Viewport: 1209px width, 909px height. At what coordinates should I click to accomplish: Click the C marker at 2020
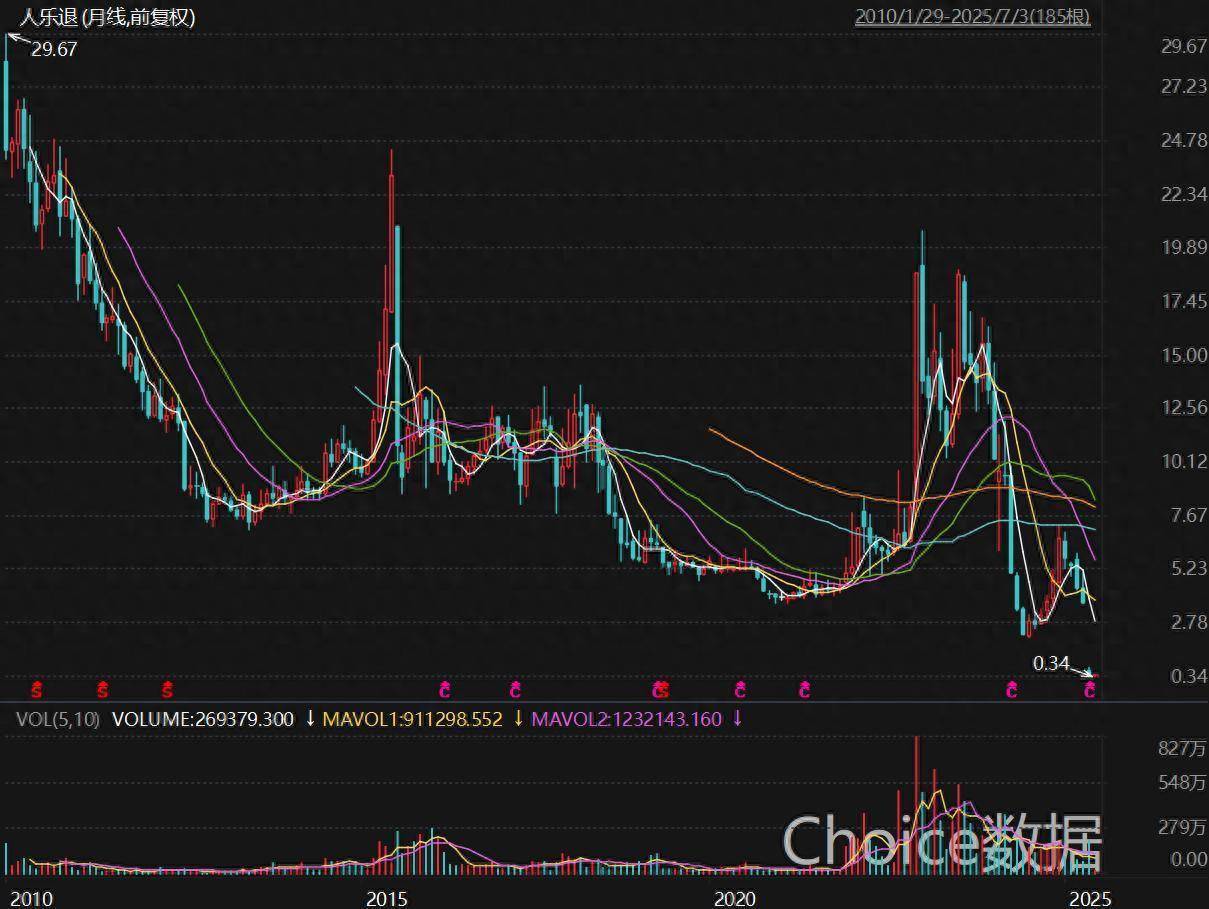[x=740, y=689]
